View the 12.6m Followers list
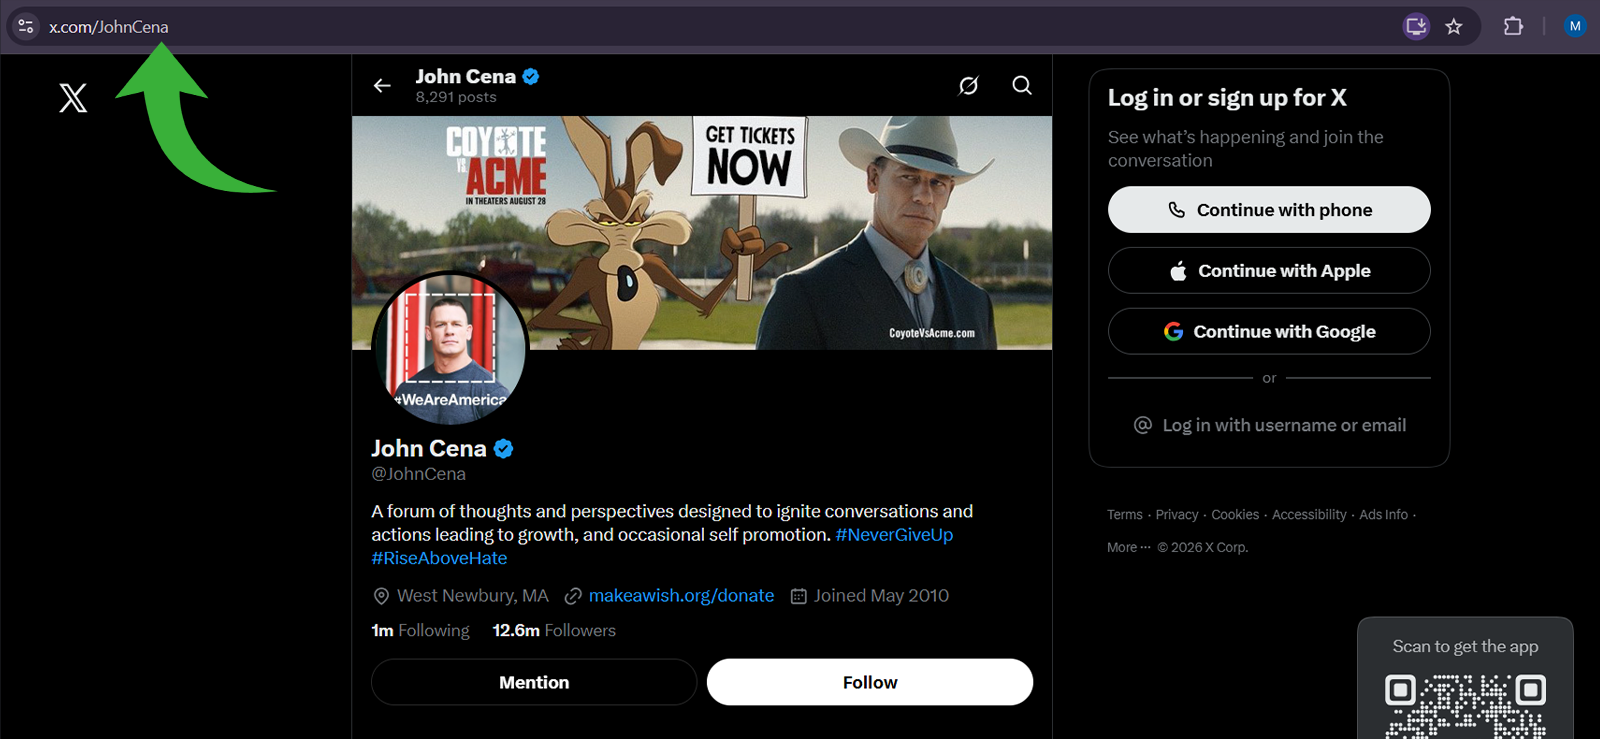 pos(554,631)
